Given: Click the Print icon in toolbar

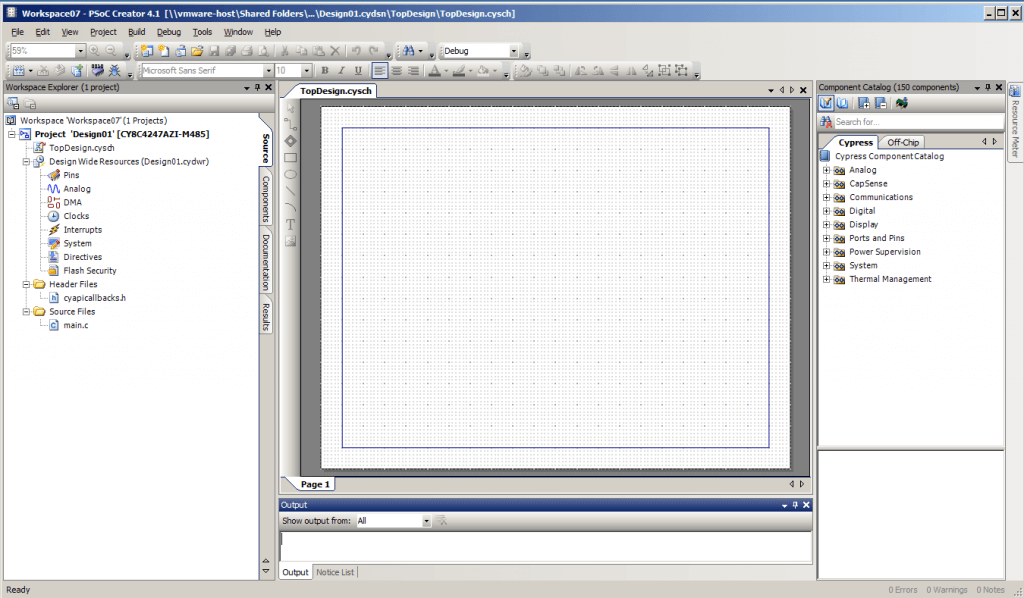Looking at the screenshot, I should (x=247, y=51).
